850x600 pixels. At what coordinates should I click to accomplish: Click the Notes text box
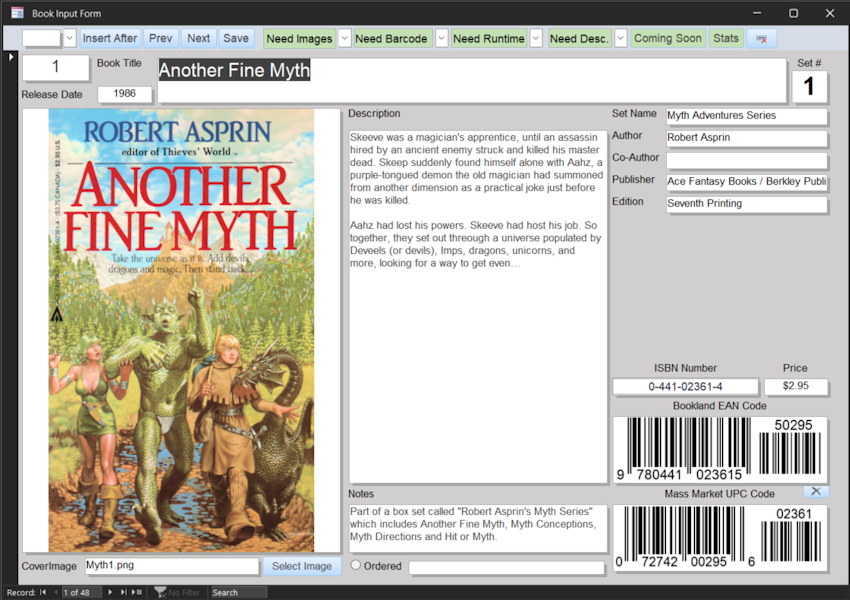pyautogui.click(x=478, y=528)
